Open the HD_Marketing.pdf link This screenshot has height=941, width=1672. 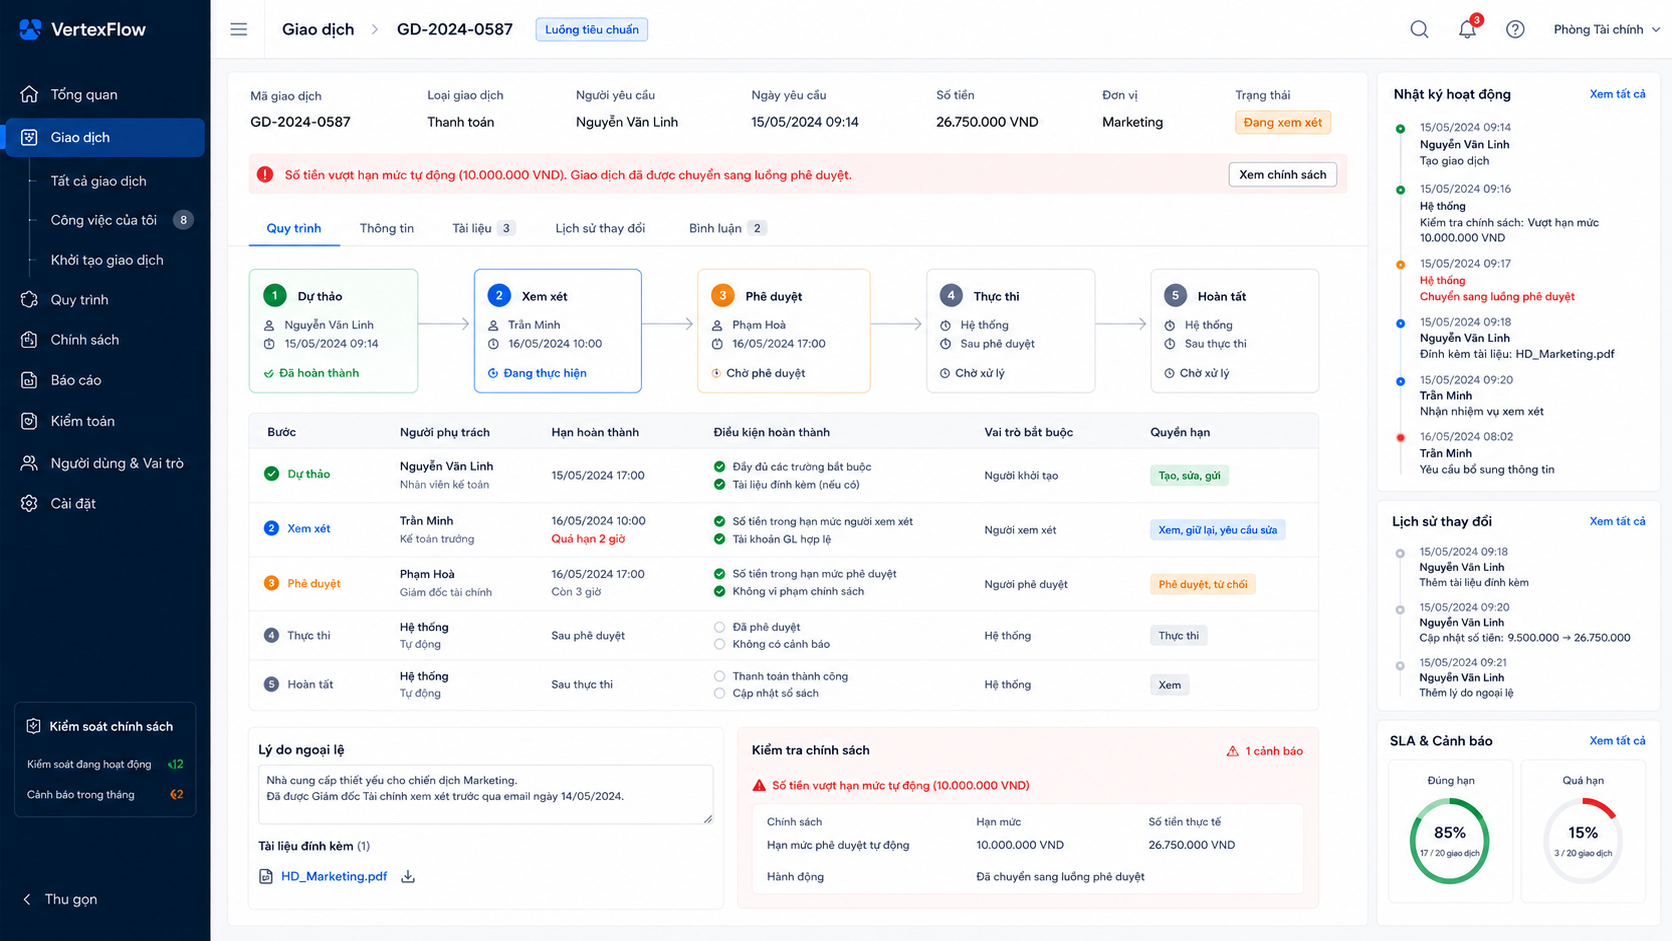334,876
